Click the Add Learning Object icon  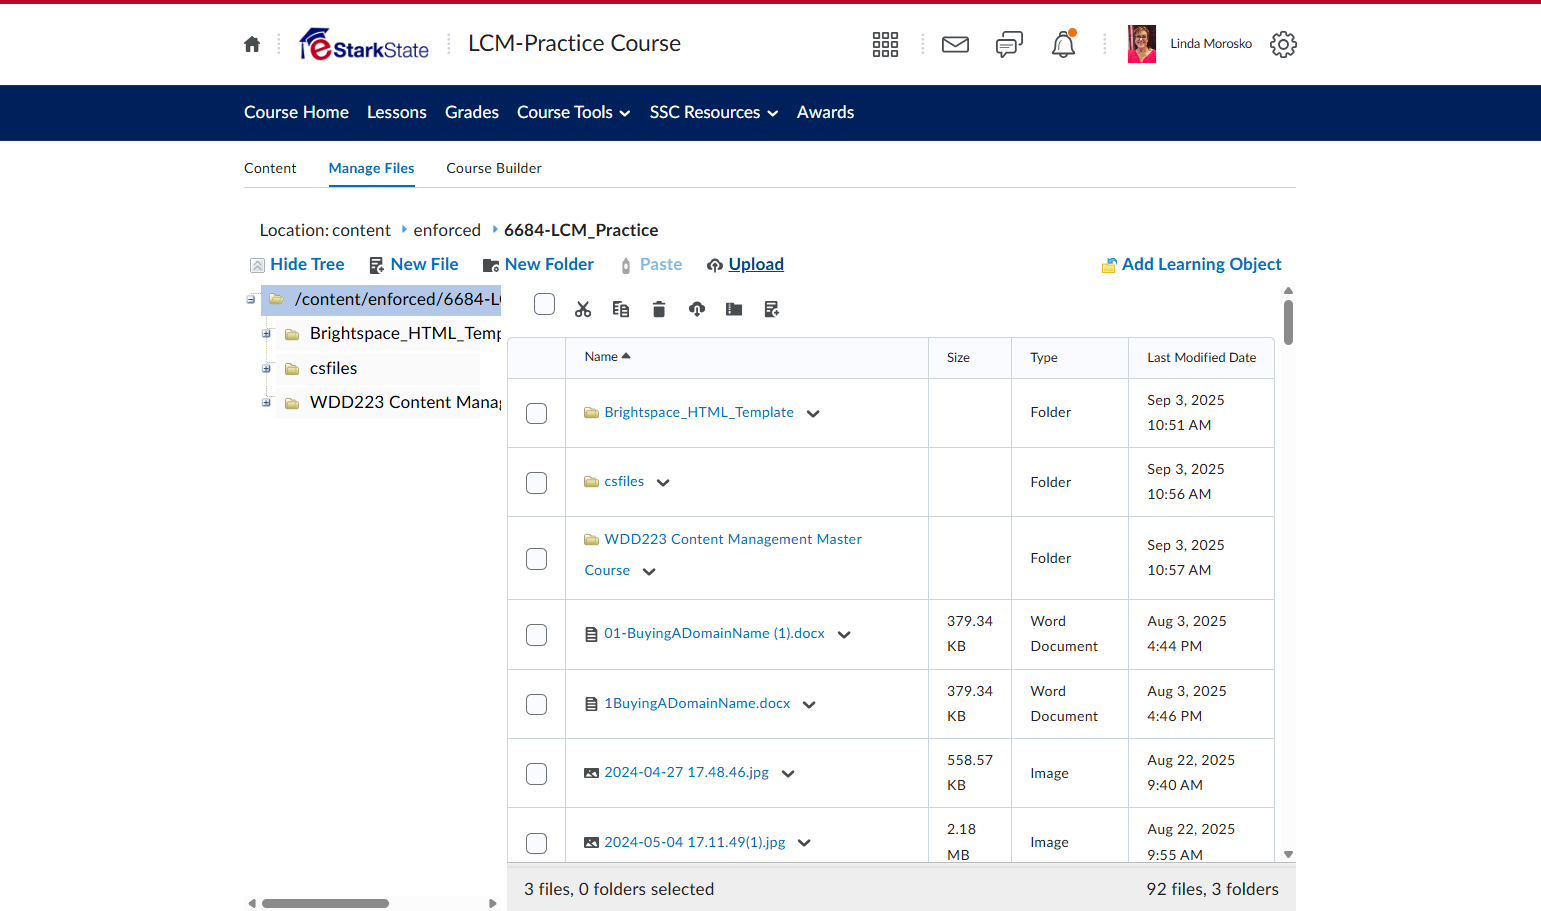click(1109, 265)
